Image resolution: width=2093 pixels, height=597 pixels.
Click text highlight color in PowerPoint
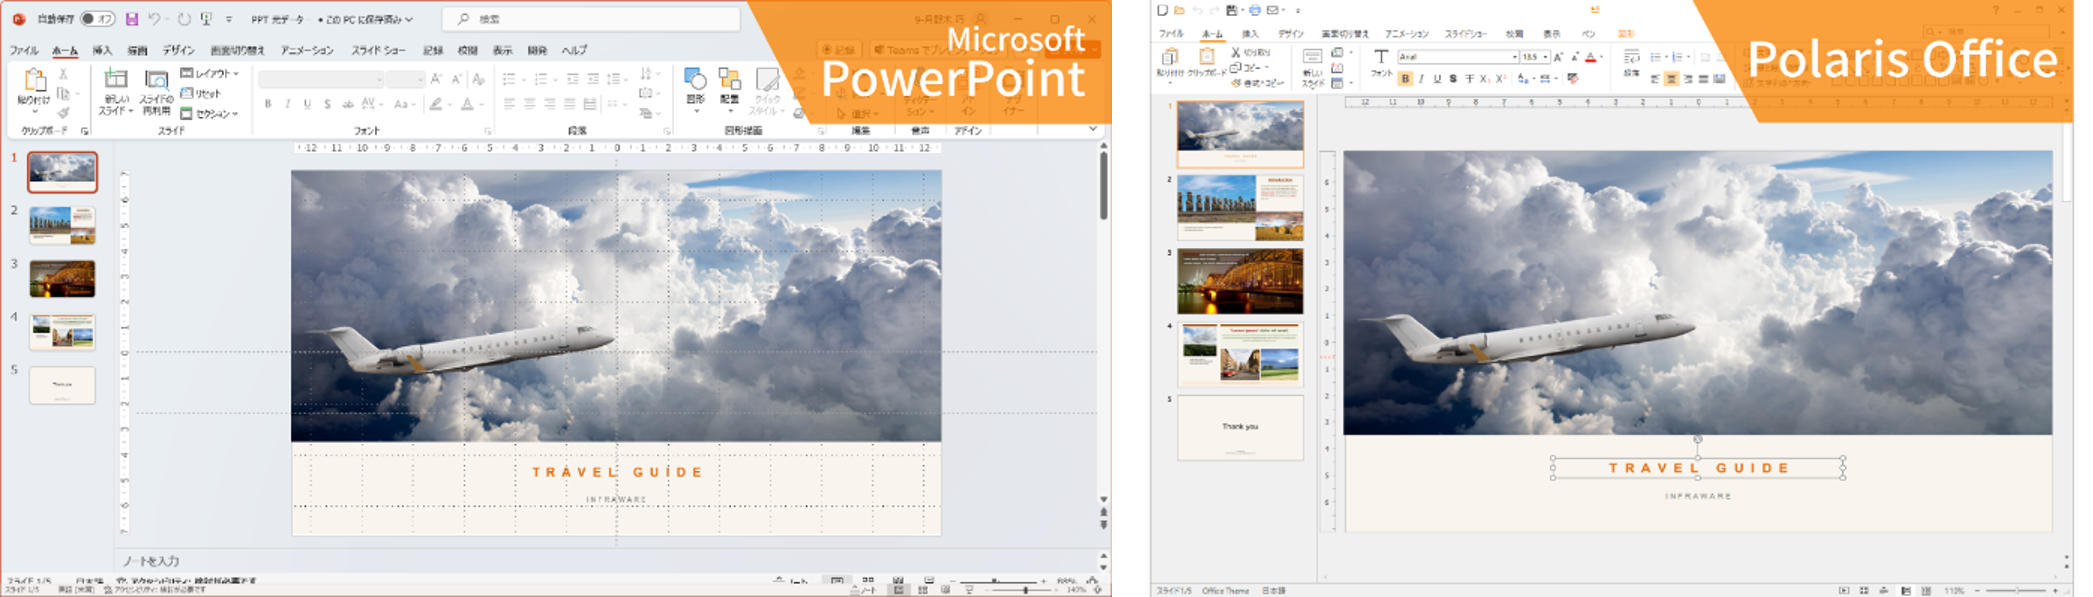436,104
